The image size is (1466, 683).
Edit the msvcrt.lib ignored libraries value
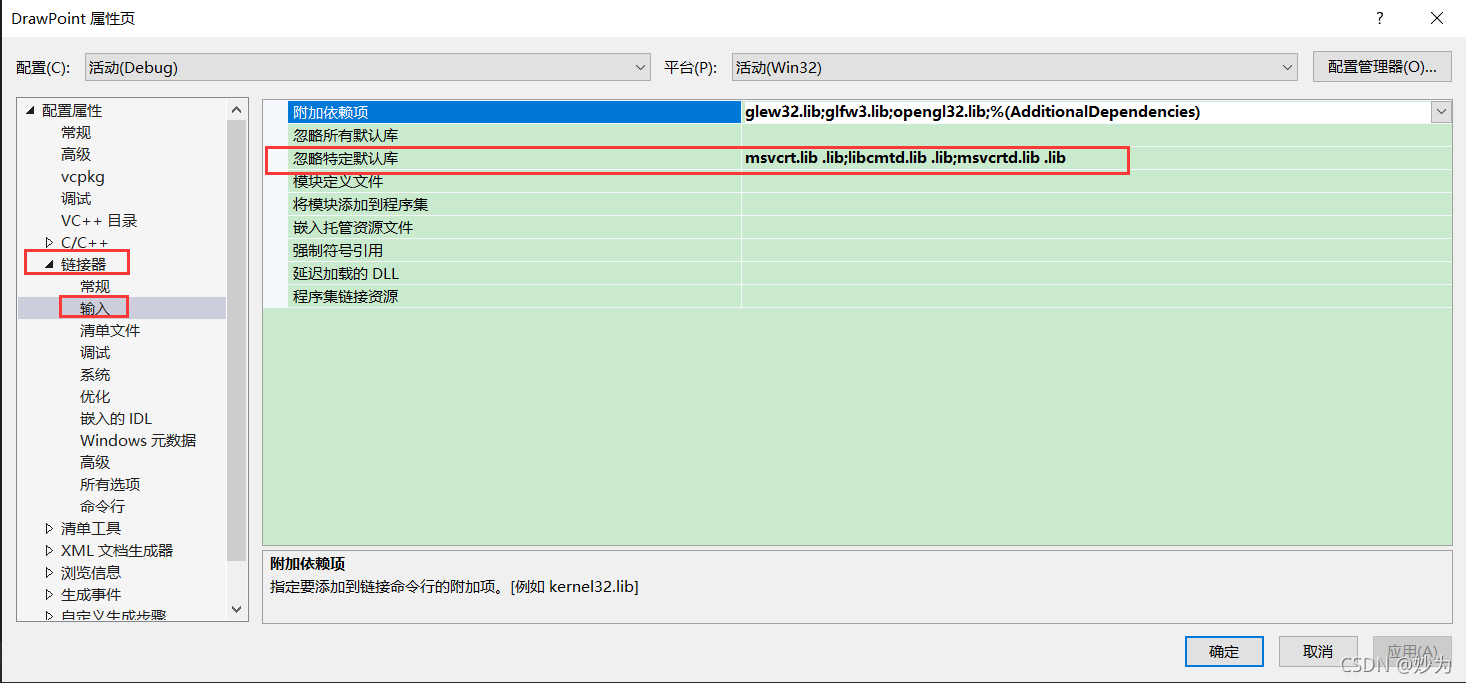click(1096, 158)
